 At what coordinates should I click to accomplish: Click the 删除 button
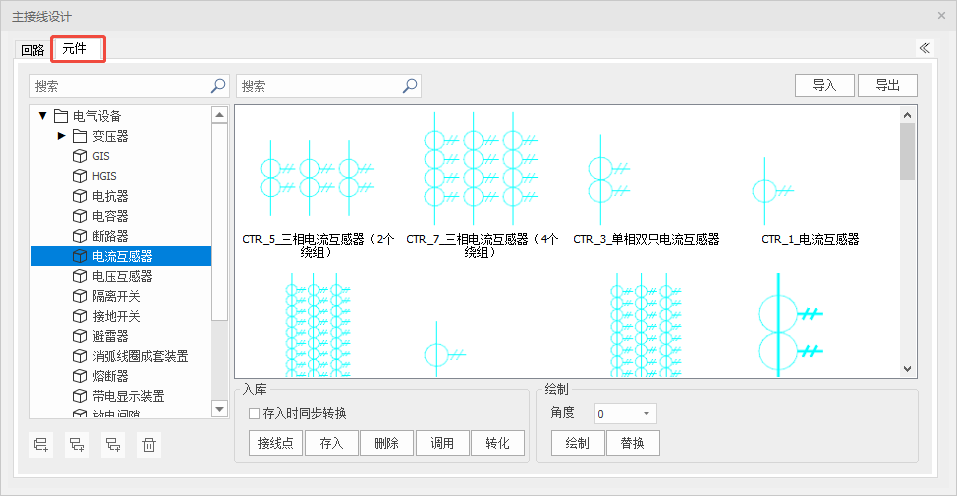coord(387,443)
